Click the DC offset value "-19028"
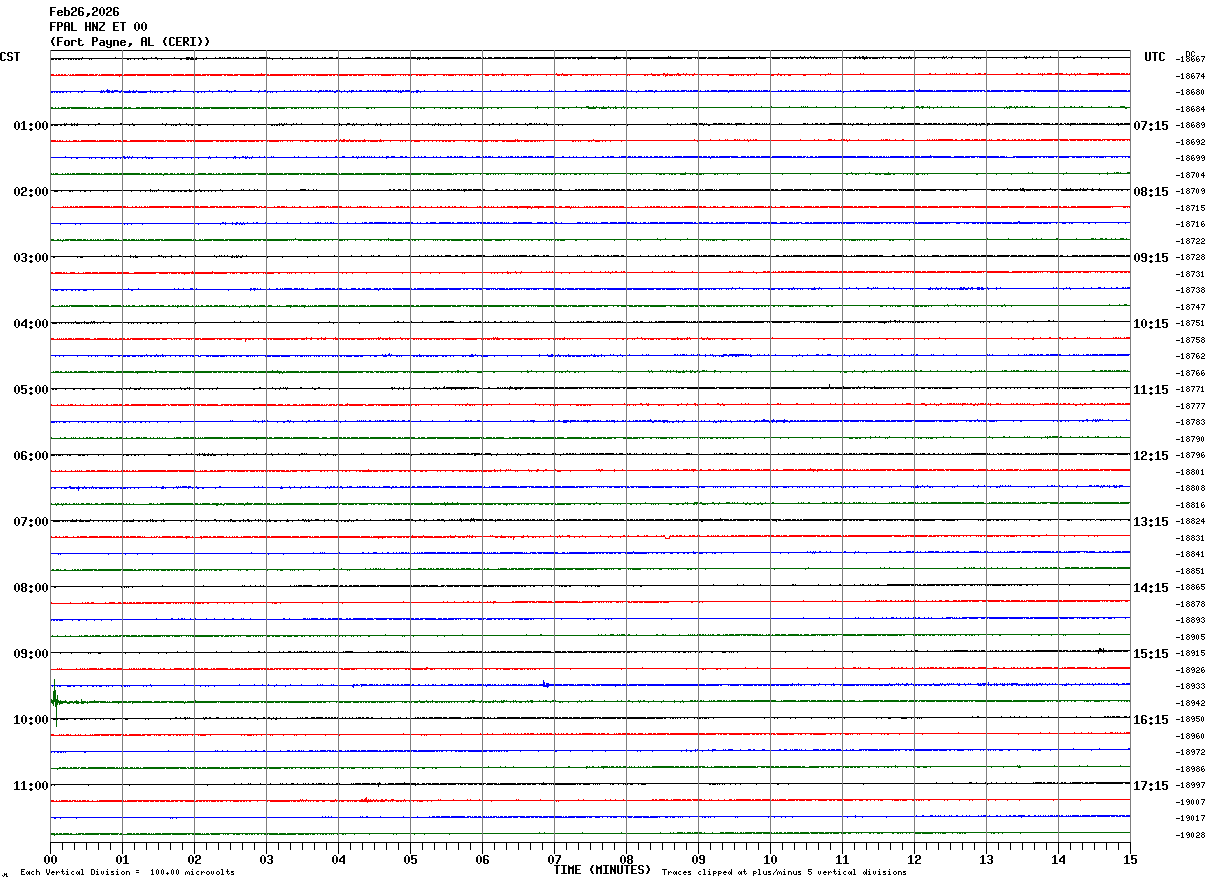 [1190, 835]
